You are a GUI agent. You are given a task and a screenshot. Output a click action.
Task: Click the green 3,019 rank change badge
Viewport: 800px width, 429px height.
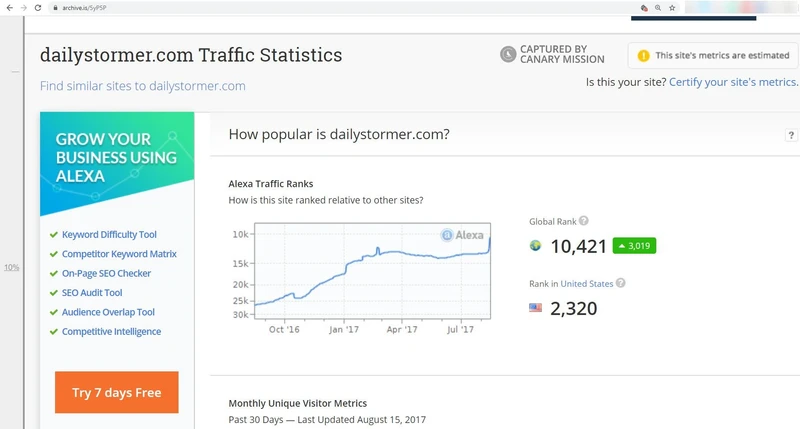pyautogui.click(x=634, y=246)
